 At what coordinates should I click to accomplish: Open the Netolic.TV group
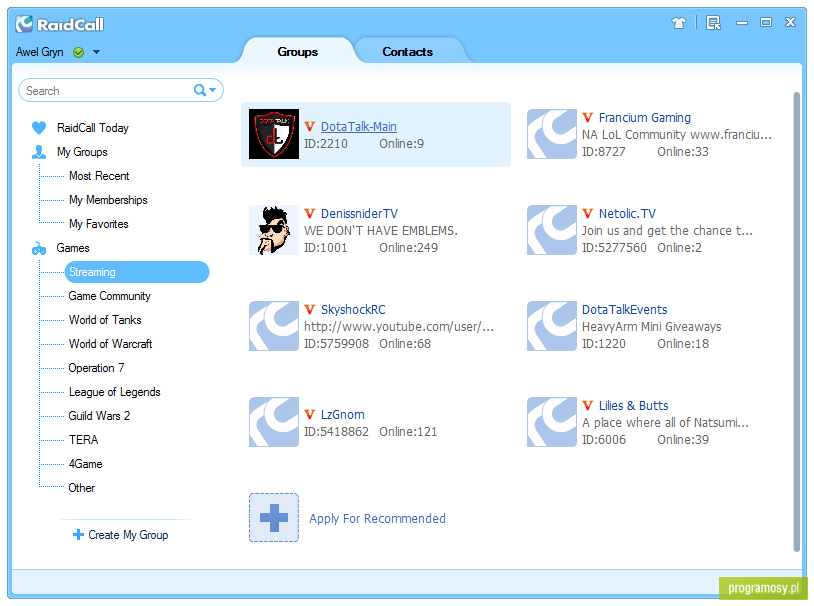(627, 213)
